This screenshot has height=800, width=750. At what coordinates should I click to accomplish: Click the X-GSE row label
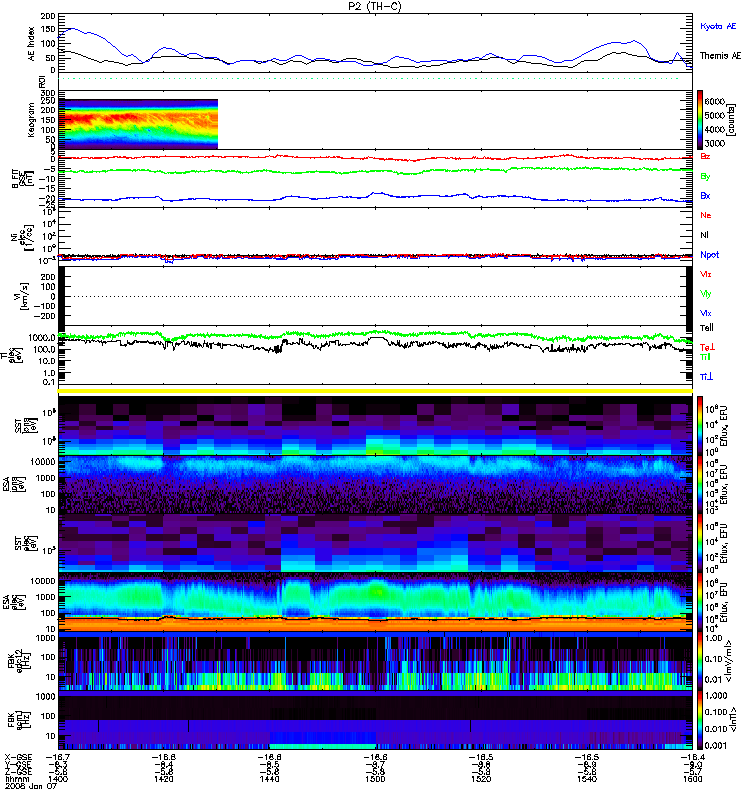coord(18,757)
